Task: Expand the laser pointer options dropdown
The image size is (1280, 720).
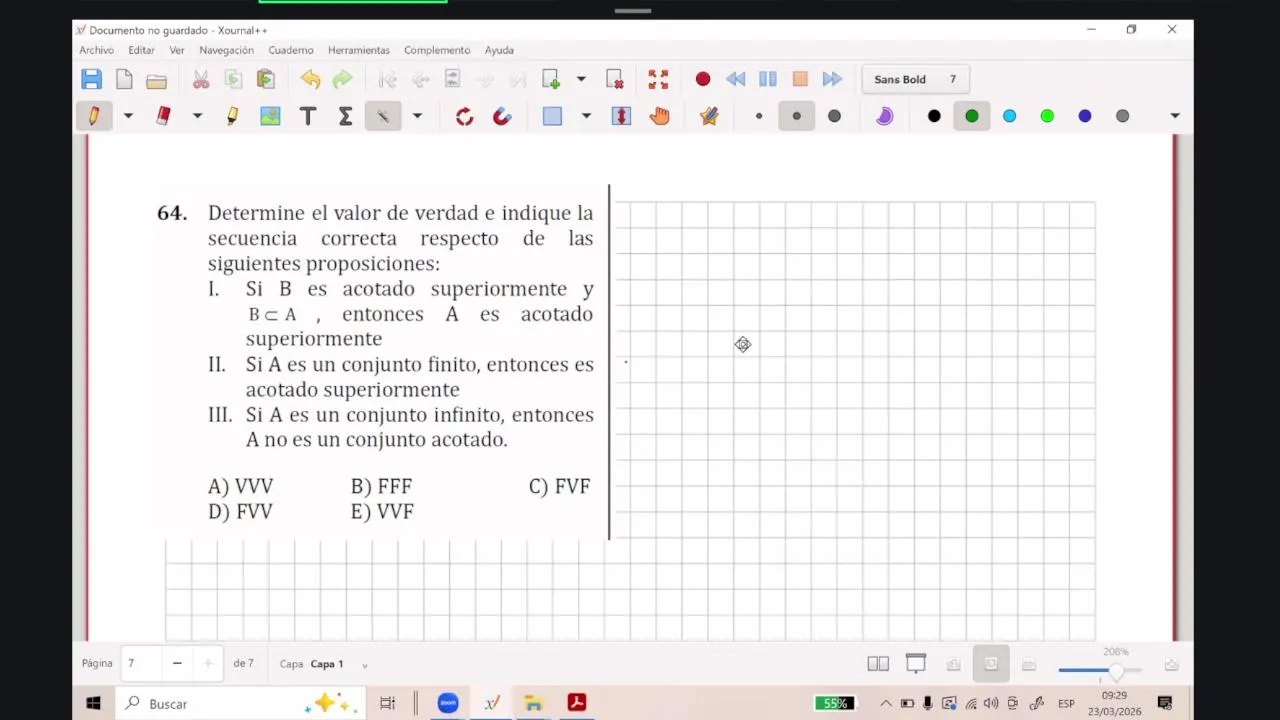Action: pos(417,116)
